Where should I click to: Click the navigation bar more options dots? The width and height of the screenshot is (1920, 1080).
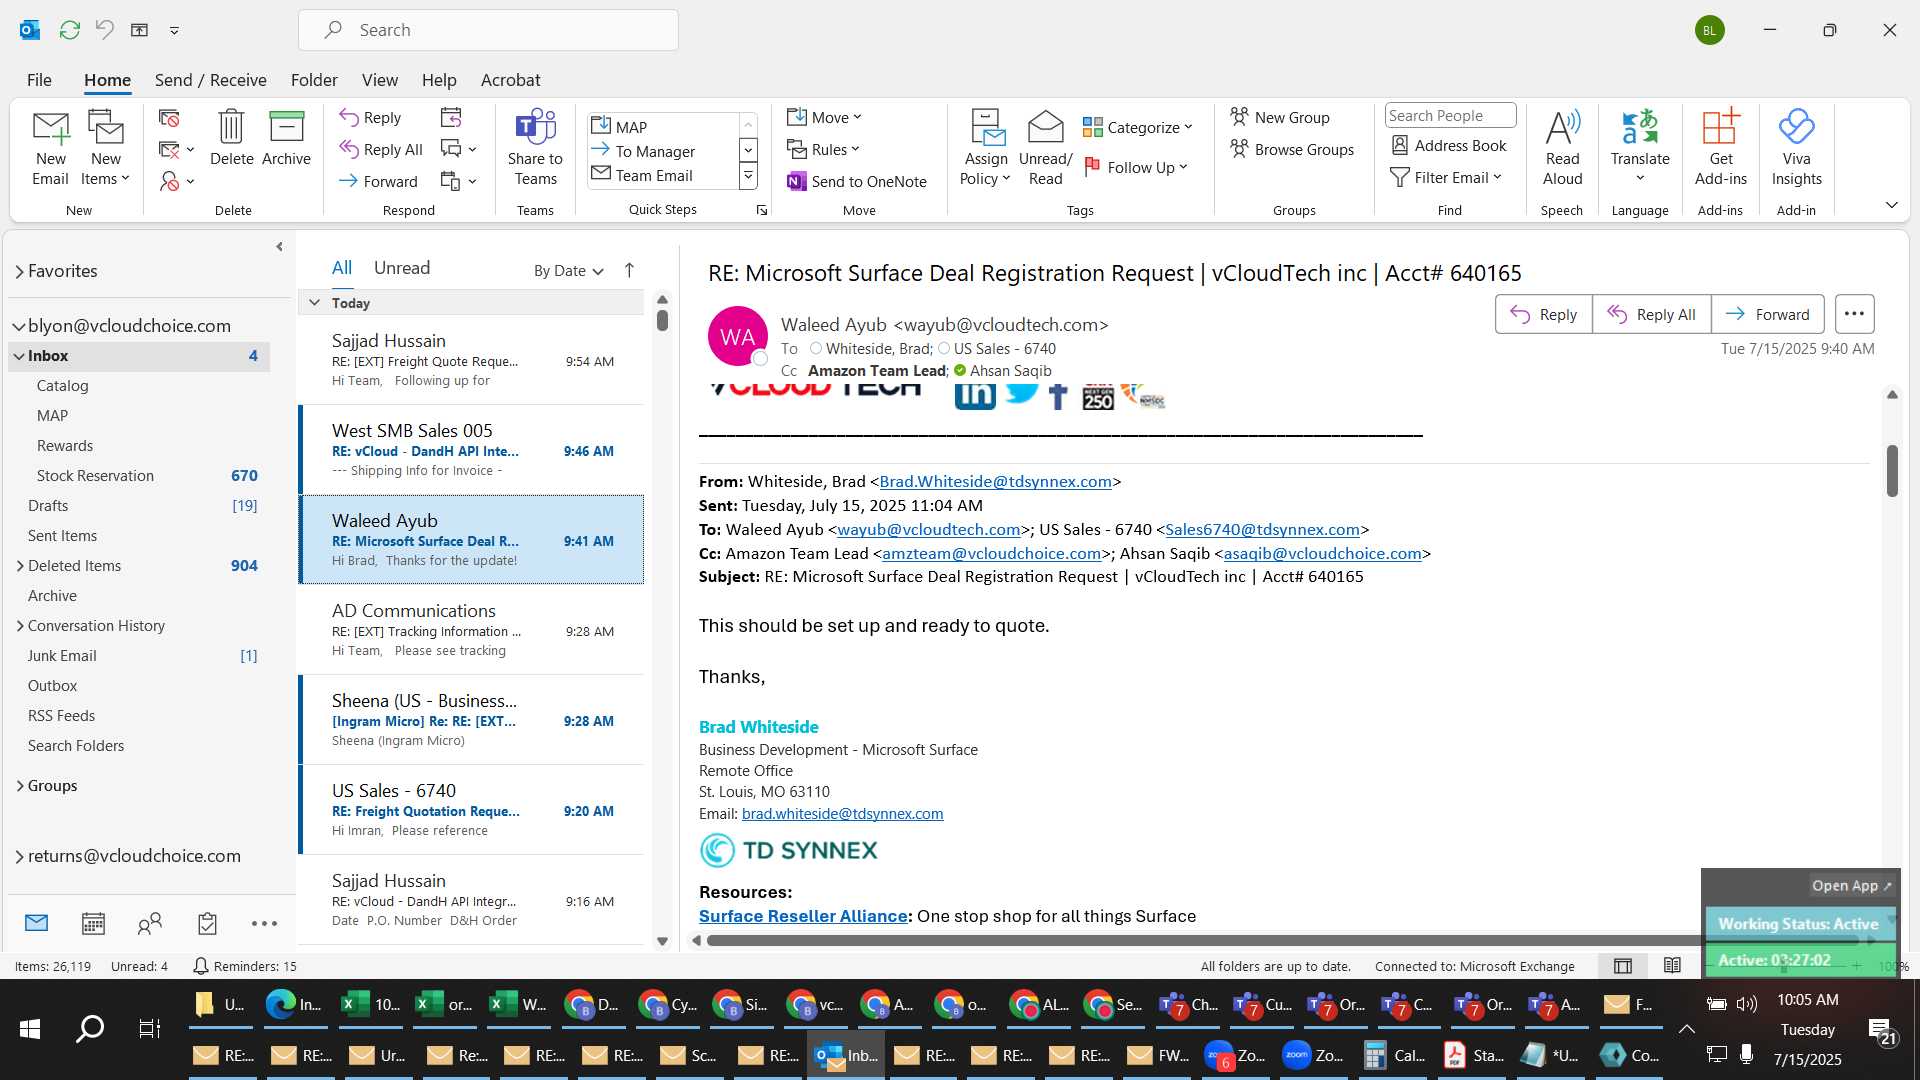pos(264,923)
